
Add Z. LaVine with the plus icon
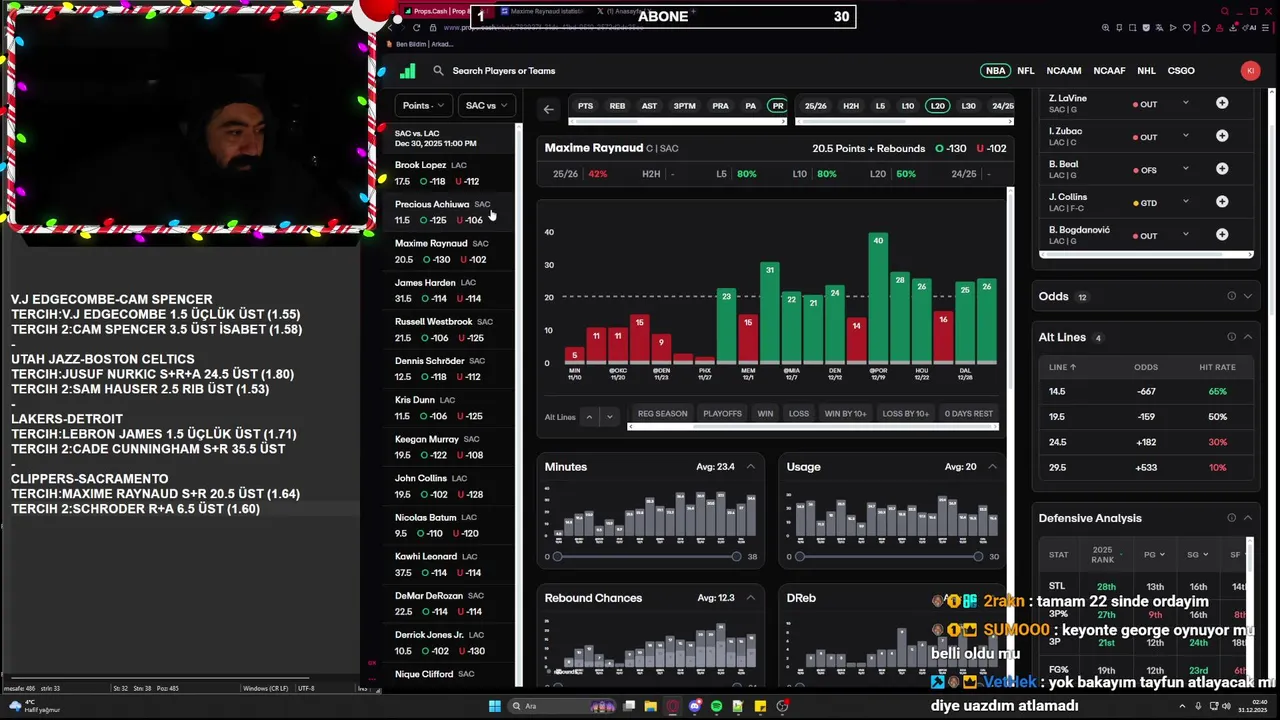1222,103
